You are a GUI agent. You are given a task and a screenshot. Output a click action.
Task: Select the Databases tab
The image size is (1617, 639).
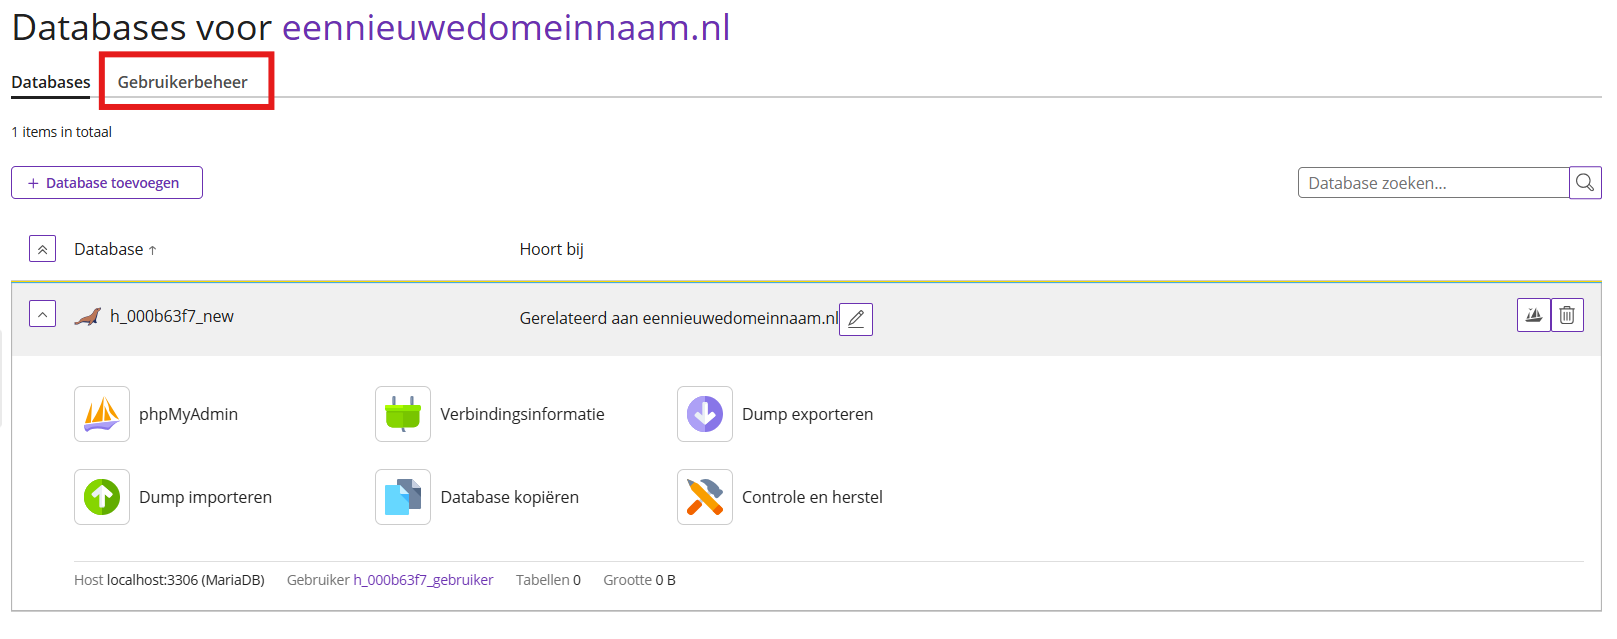click(x=51, y=82)
